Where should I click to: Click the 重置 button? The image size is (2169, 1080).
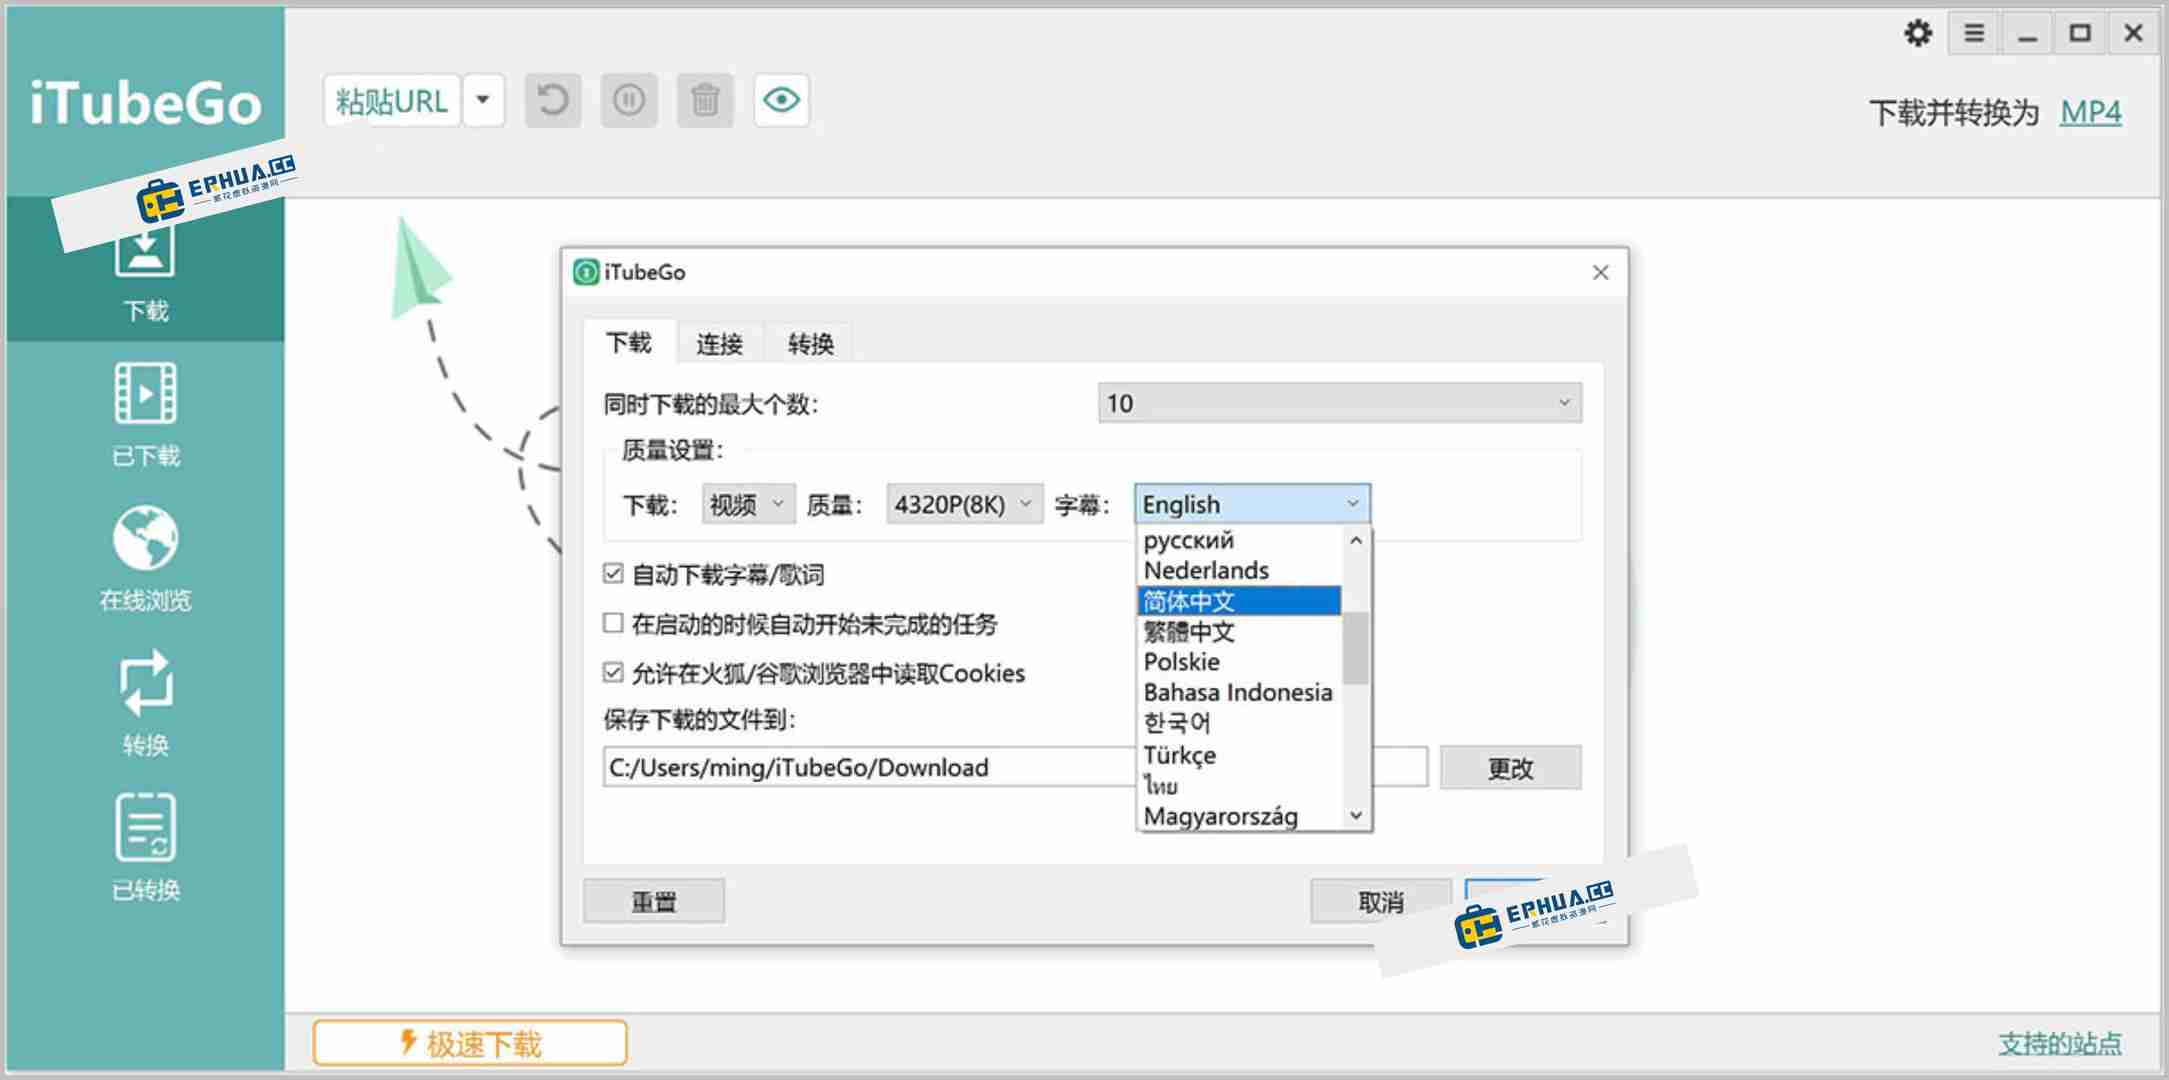coord(654,902)
